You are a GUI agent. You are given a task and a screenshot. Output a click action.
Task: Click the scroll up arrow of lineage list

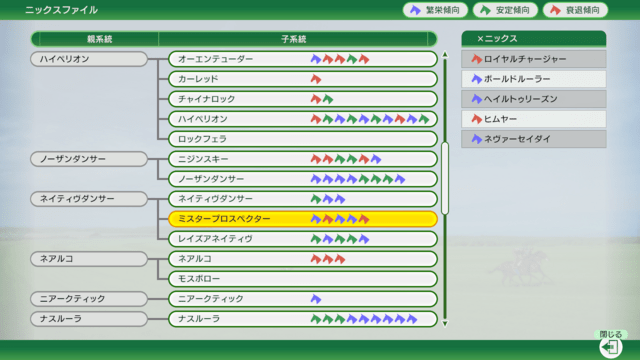click(445, 55)
